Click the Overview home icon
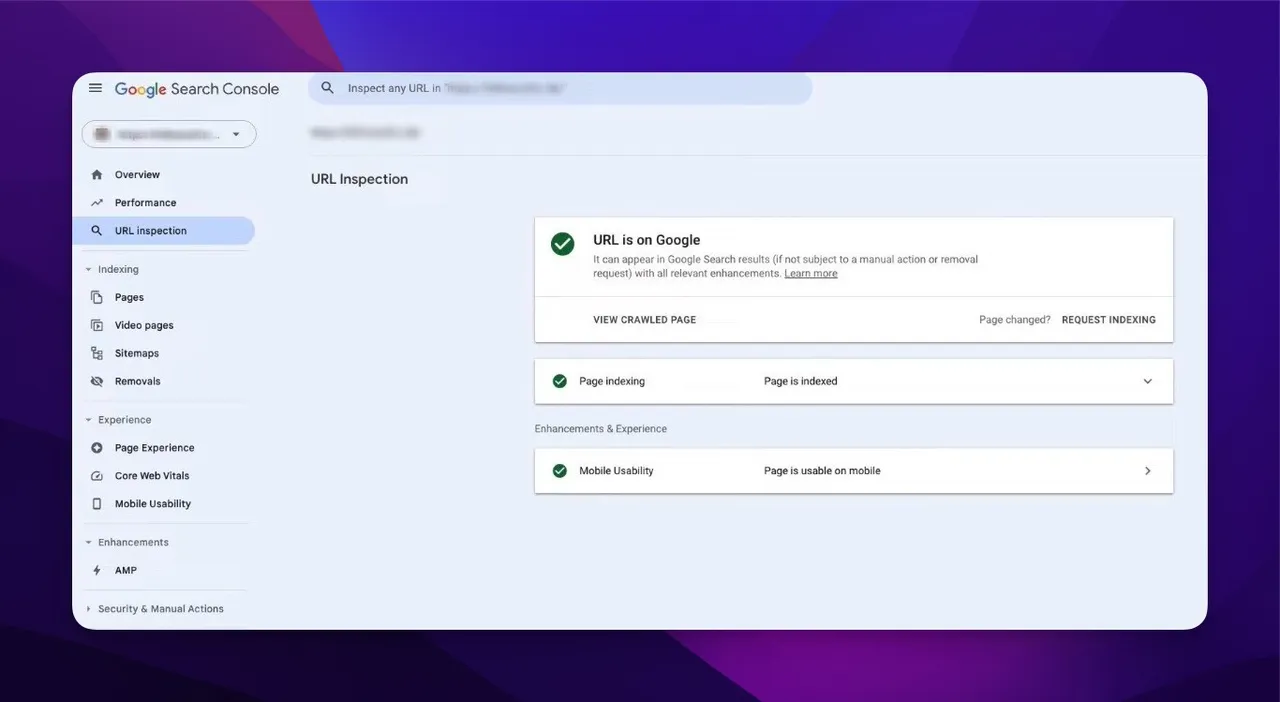 click(x=97, y=175)
